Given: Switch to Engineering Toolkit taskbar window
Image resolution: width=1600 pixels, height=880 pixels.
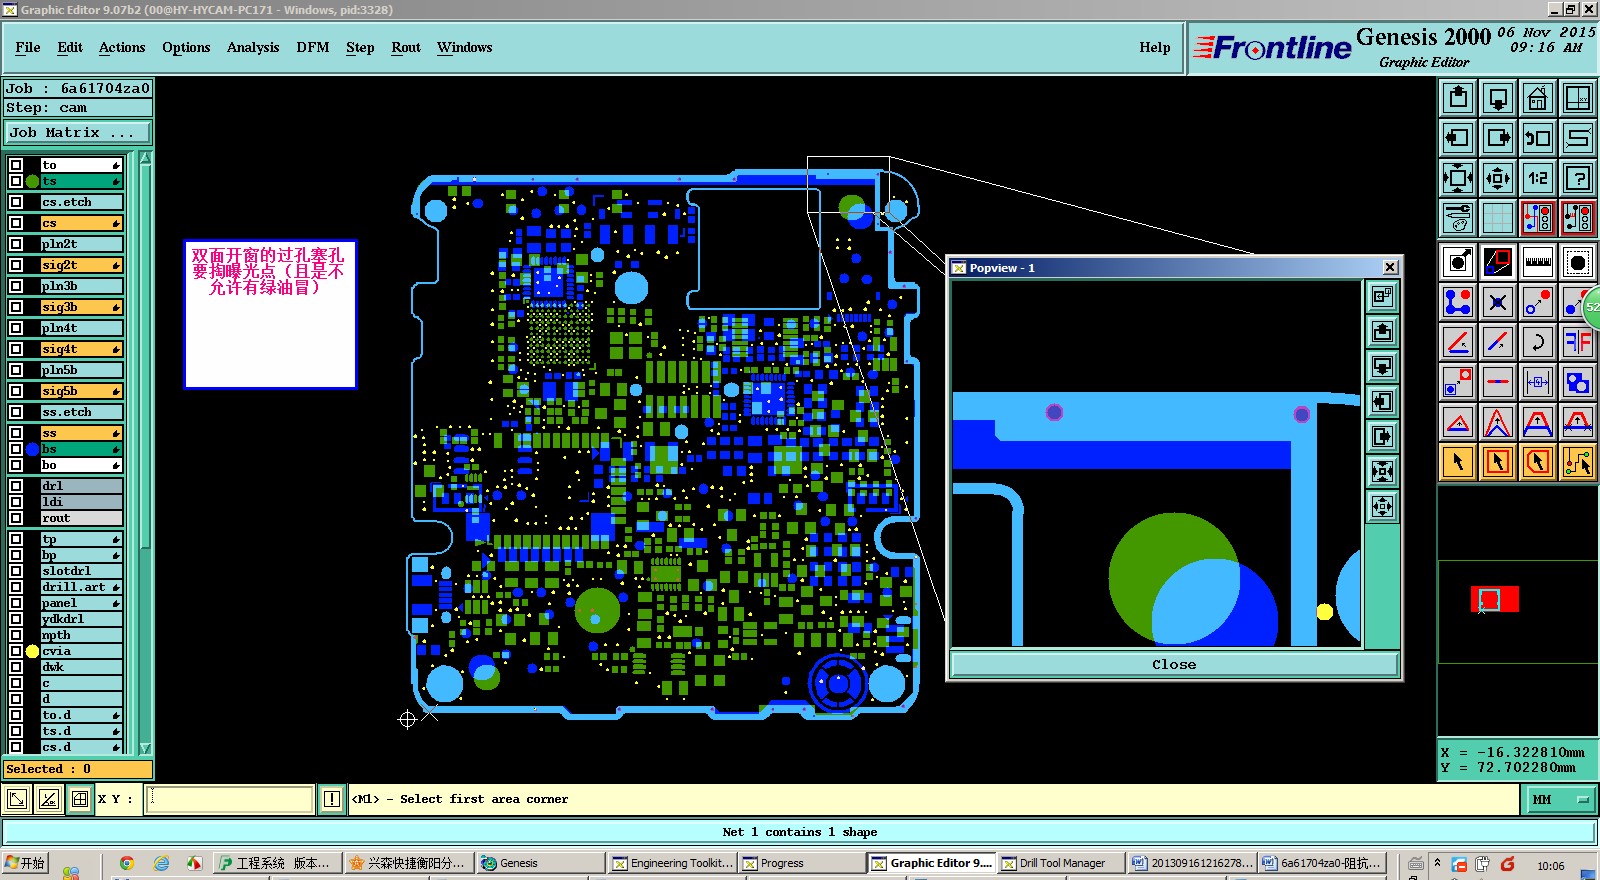Looking at the screenshot, I should 672,863.
